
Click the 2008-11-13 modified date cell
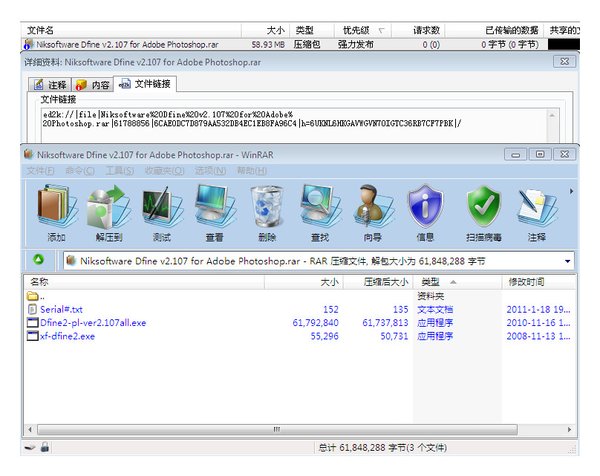[x=538, y=336]
